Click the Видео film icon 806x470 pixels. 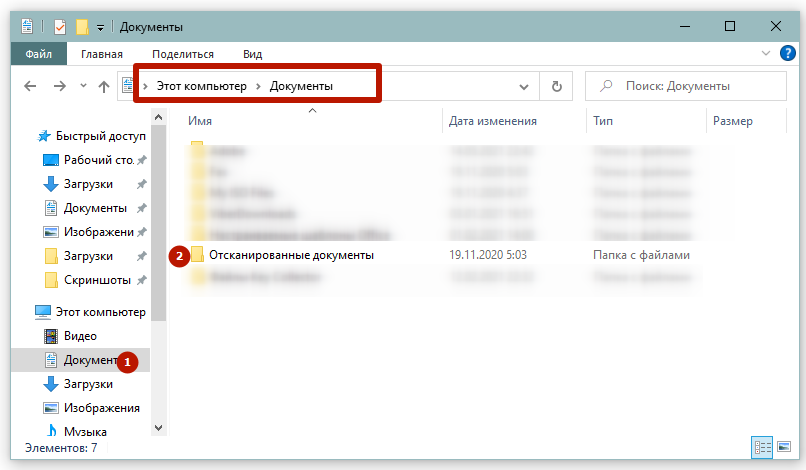[x=51, y=336]
